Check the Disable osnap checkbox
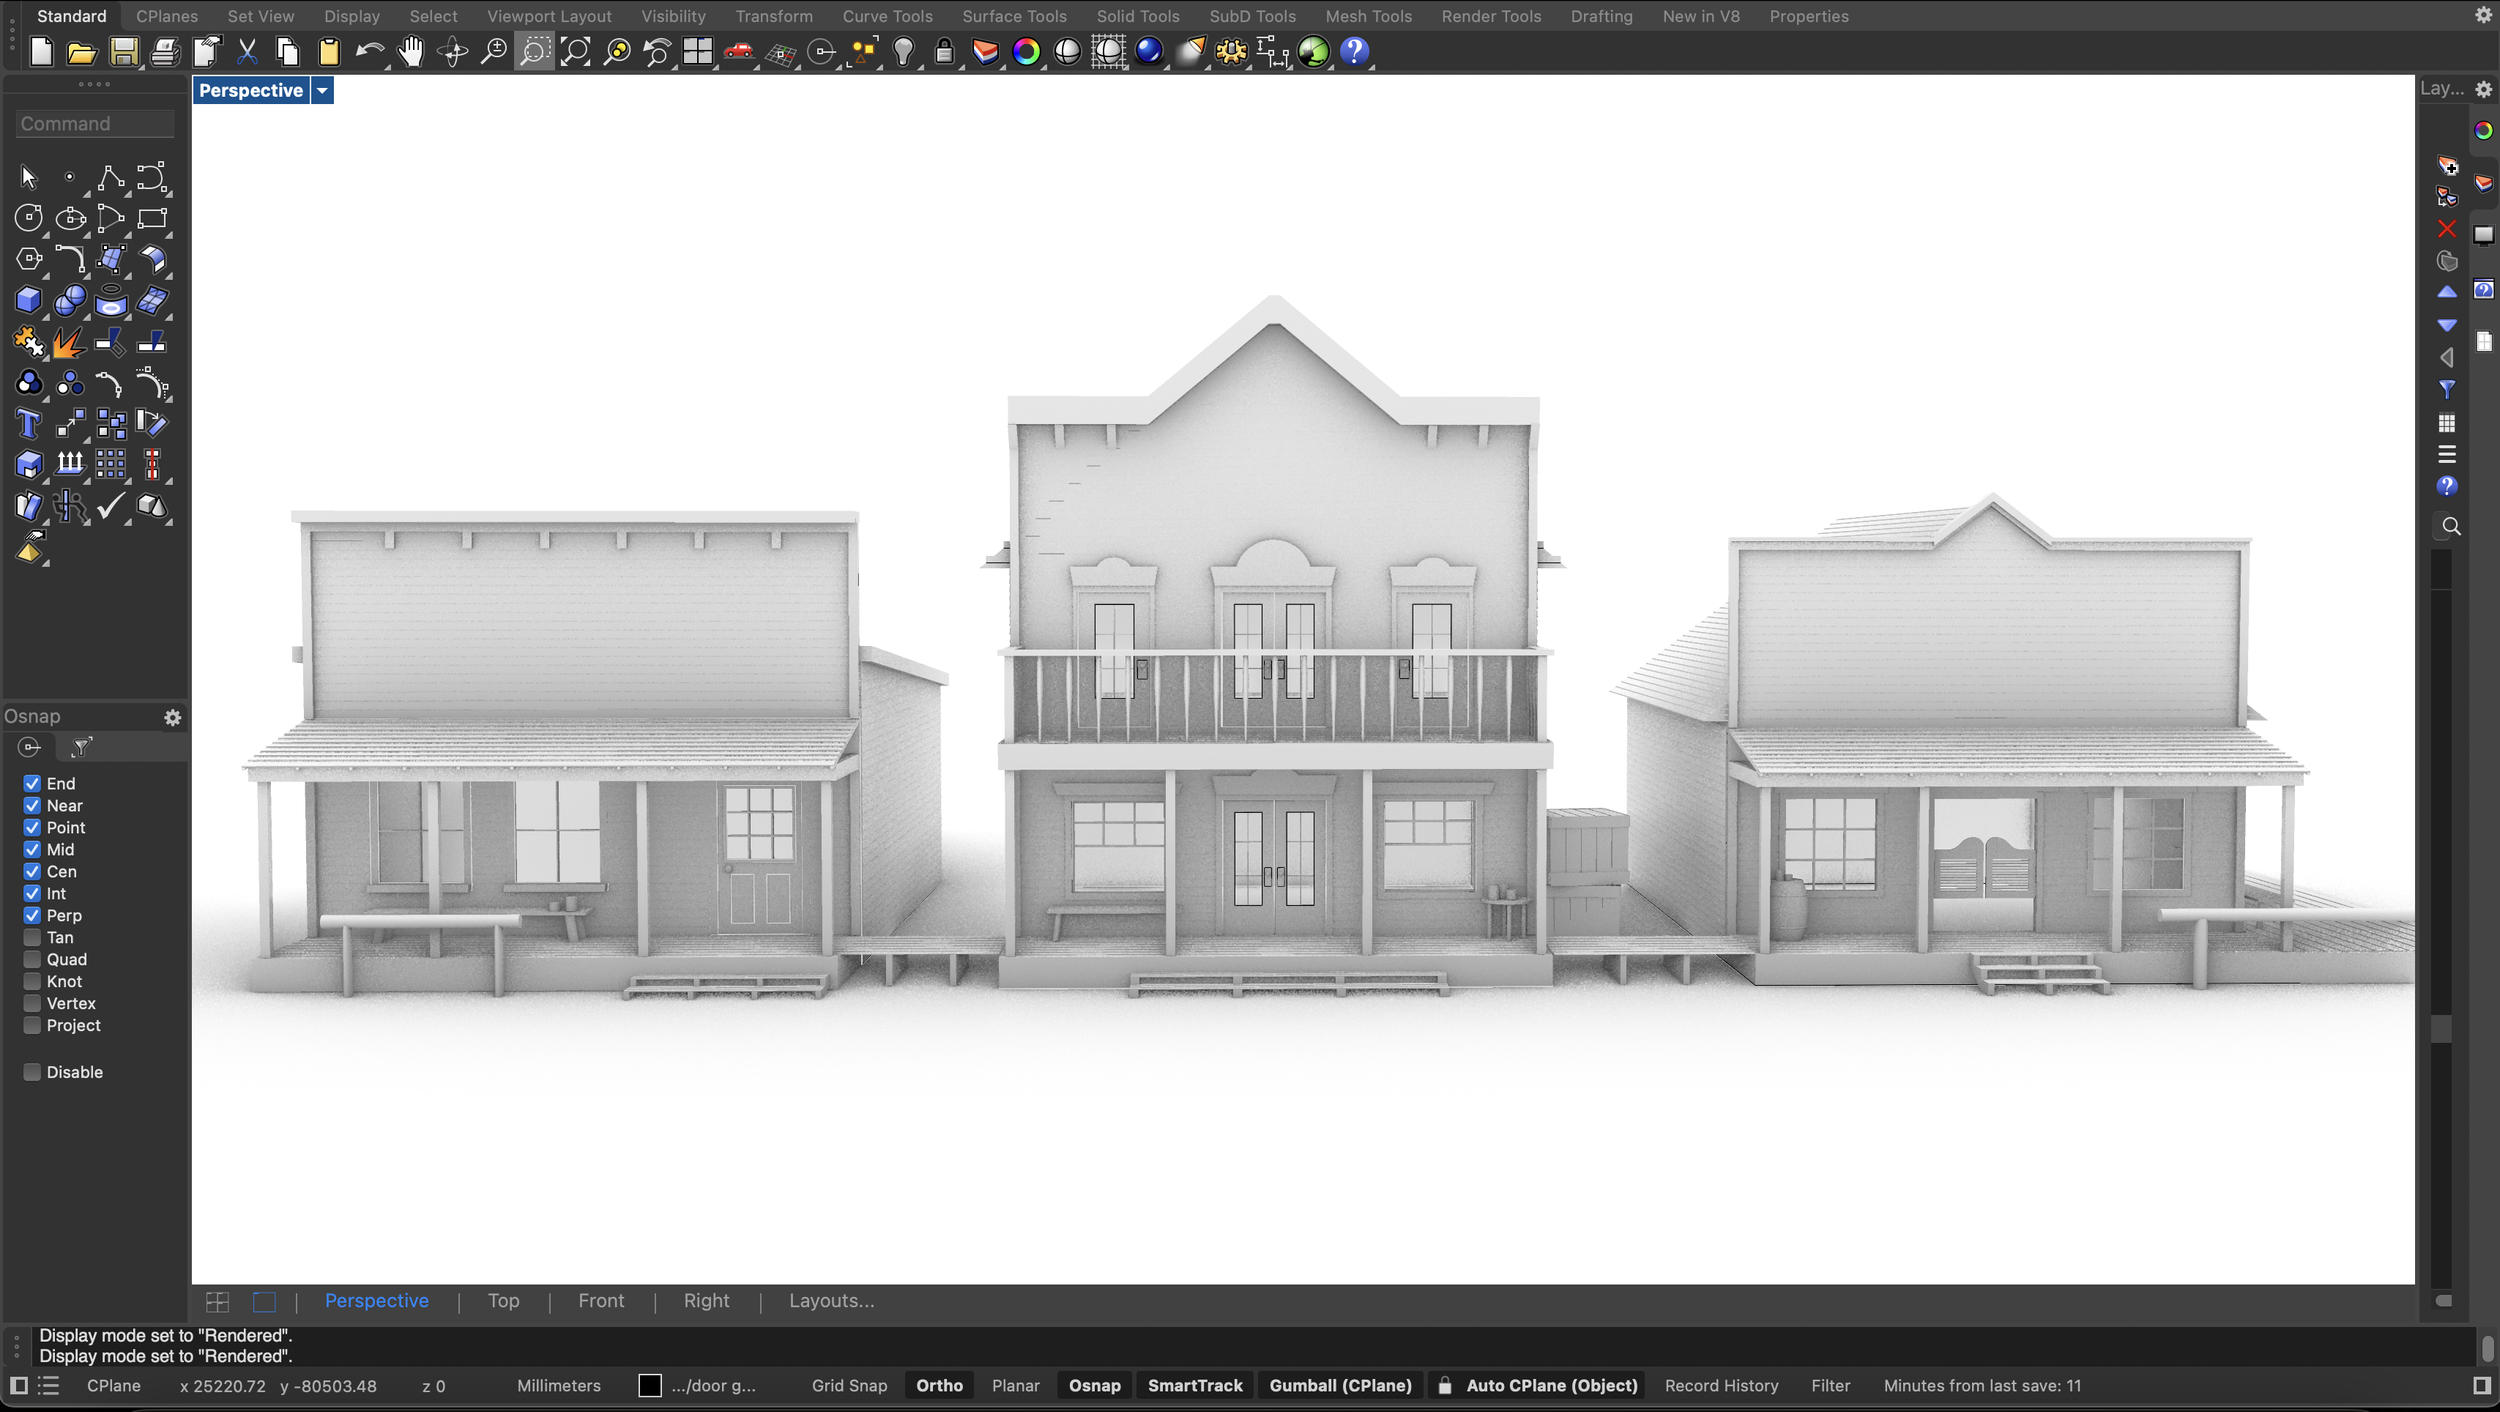Viewport: 2500px width, 1412px height. [x=32, y=1072]
